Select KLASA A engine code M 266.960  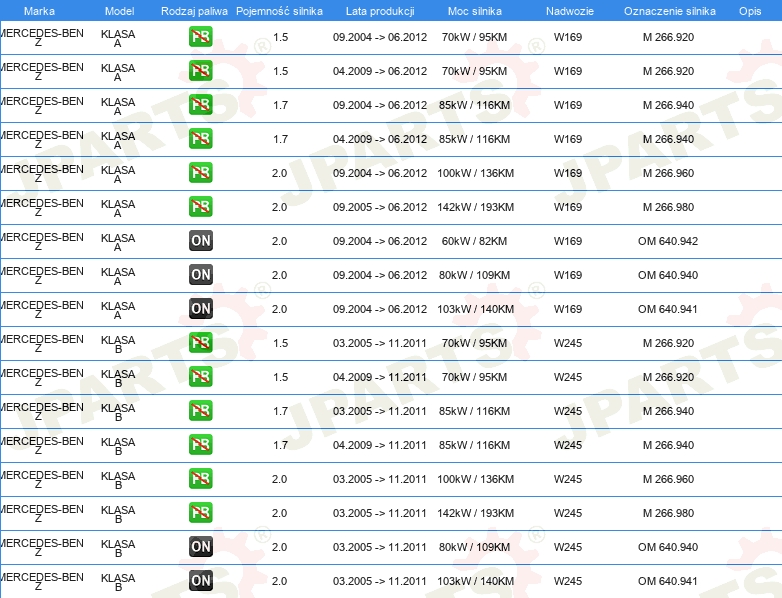(x=668, y=173)
